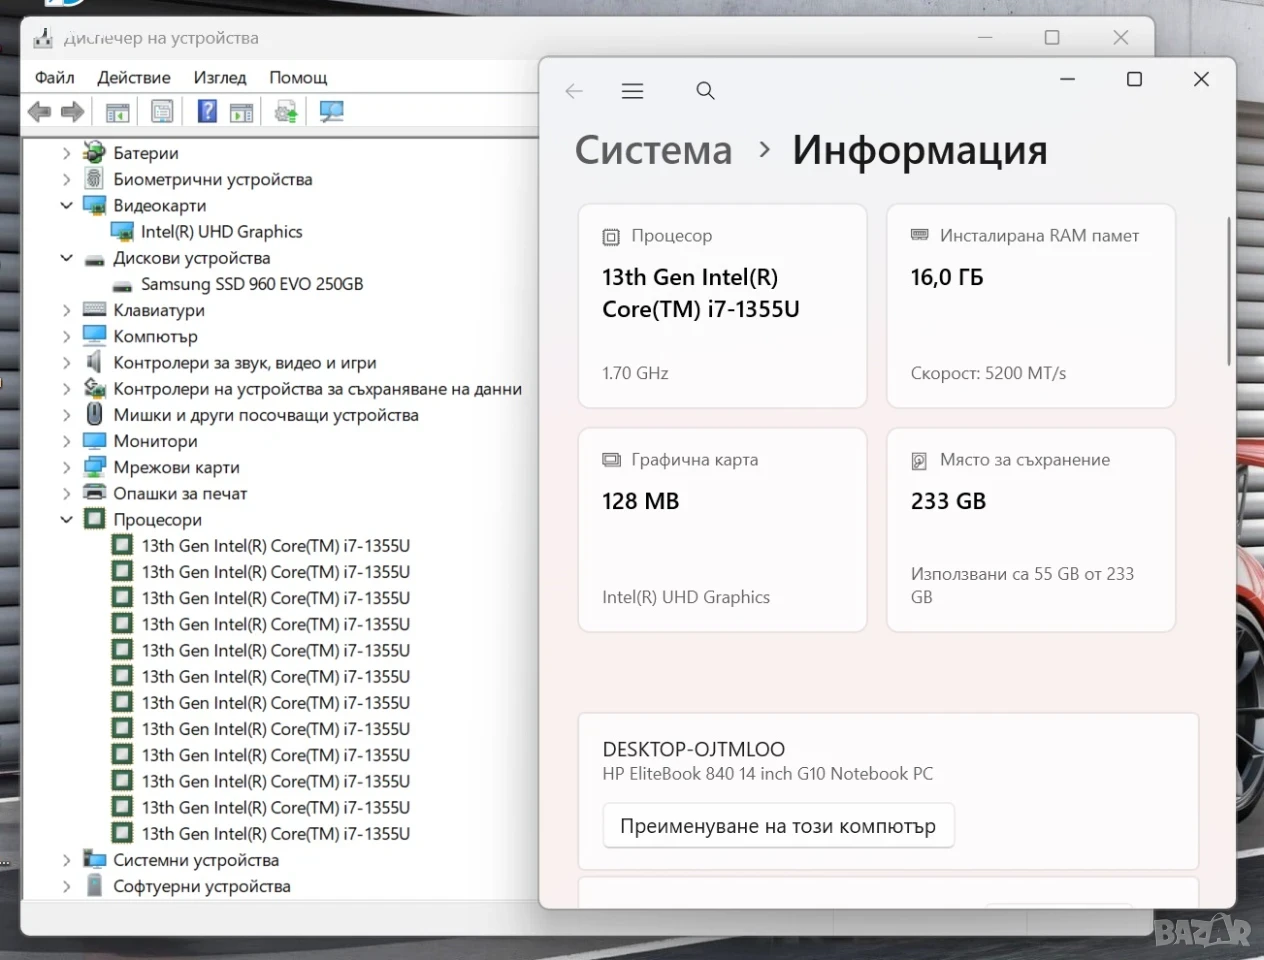This screenshot has height=960, width=1264.
Task: Click the Settings search magnifier icon
Action: click(x=705, y=91)
